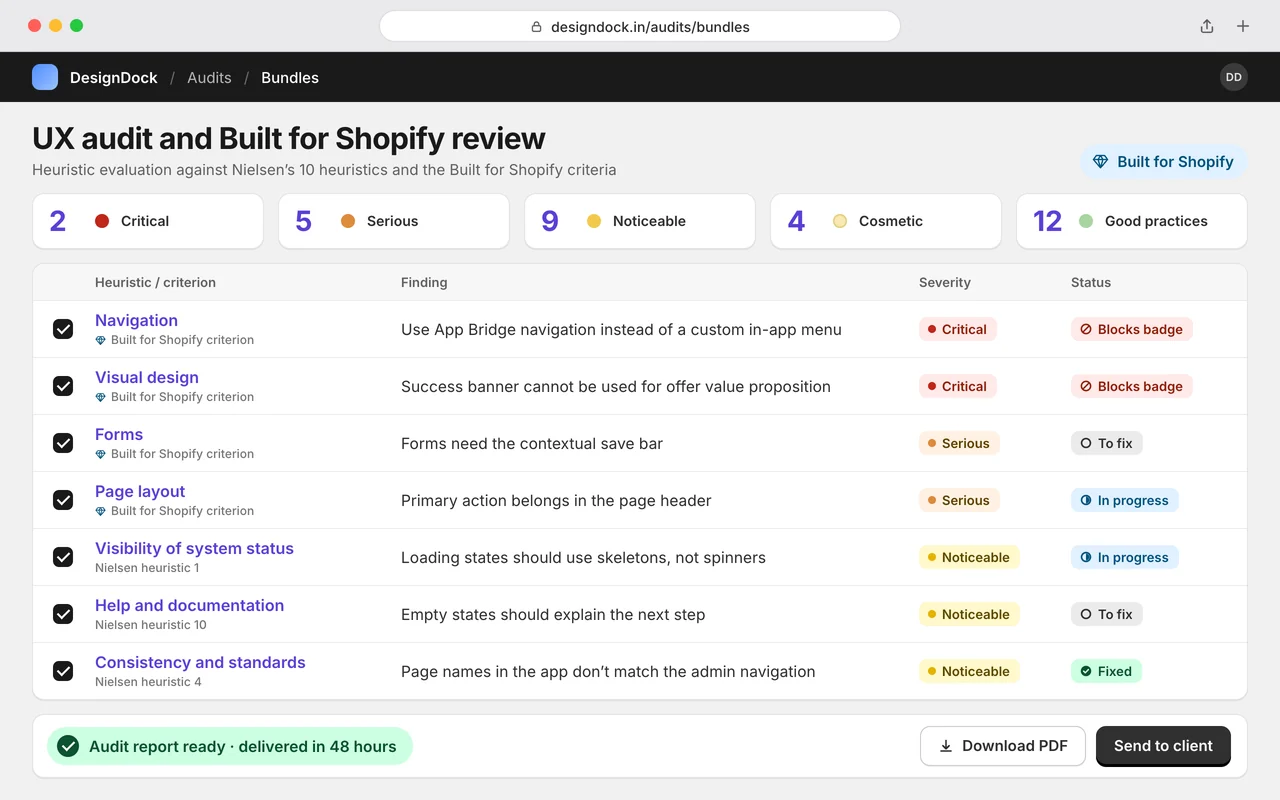
Task: Toggle the Page layout row checkbox
Action: click(x=63, y=500)
